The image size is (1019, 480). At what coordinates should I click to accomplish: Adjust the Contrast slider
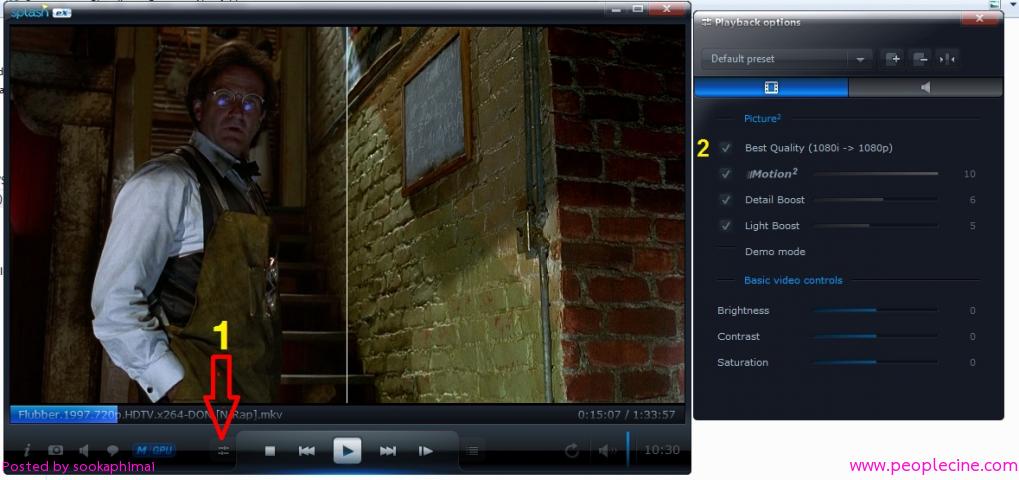(x=876, y=336)
